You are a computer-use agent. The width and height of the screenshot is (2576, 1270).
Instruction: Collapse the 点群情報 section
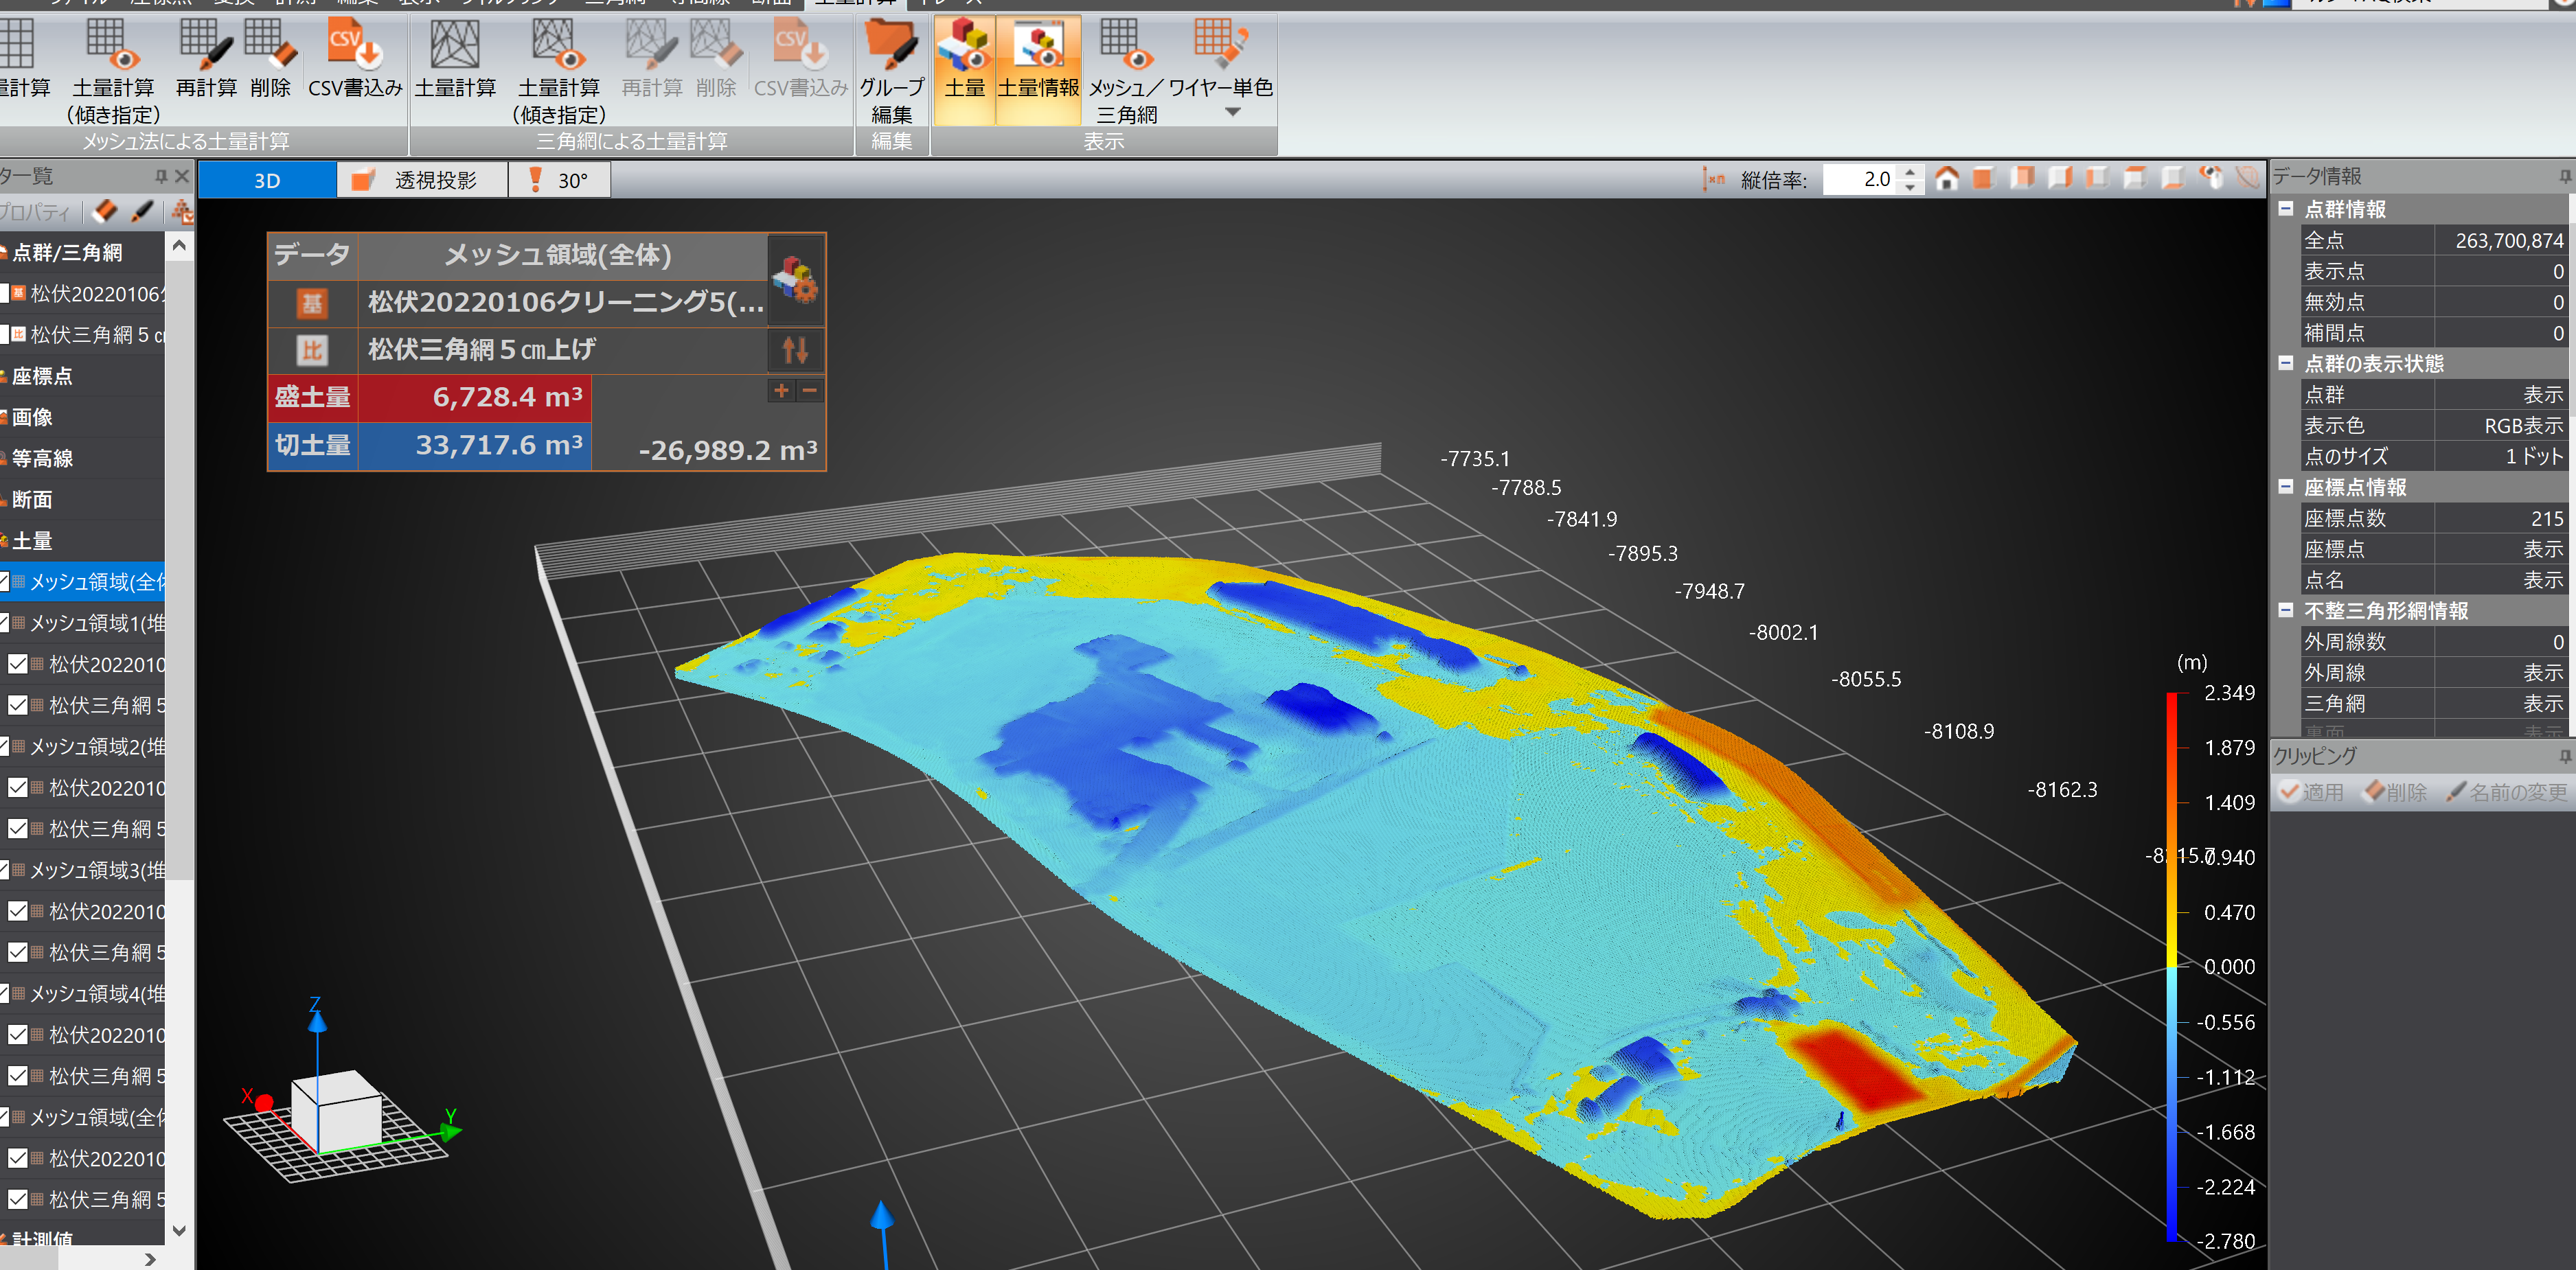pyautogui.click(x=2285, y=209)
